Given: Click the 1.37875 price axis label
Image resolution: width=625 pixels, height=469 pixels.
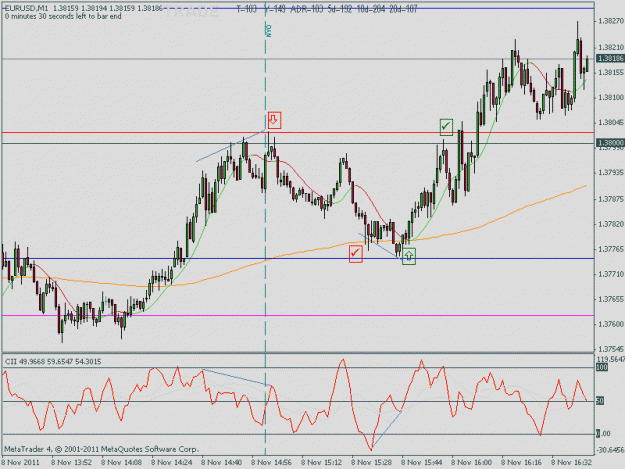Looking at the screenshot, I should point(611,199).
